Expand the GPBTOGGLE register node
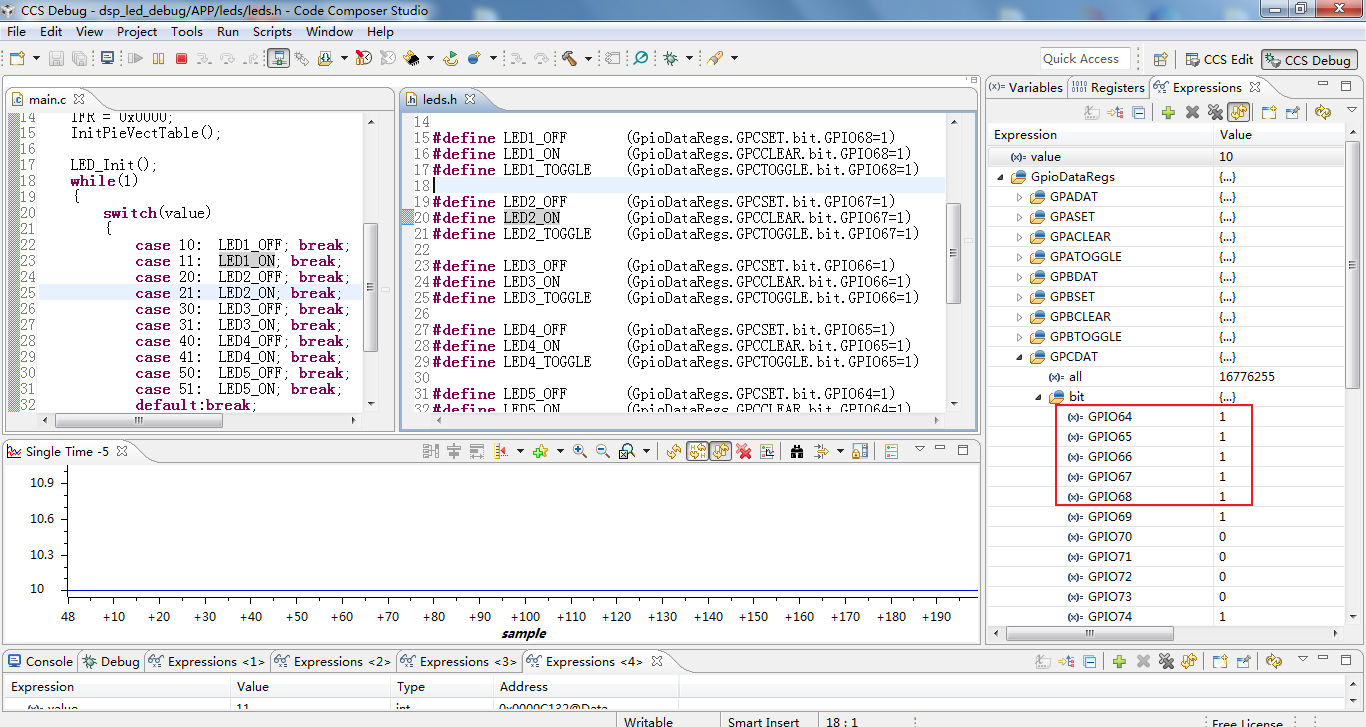This screenshot has height=727, width=1366. (x=1020, y=337)
